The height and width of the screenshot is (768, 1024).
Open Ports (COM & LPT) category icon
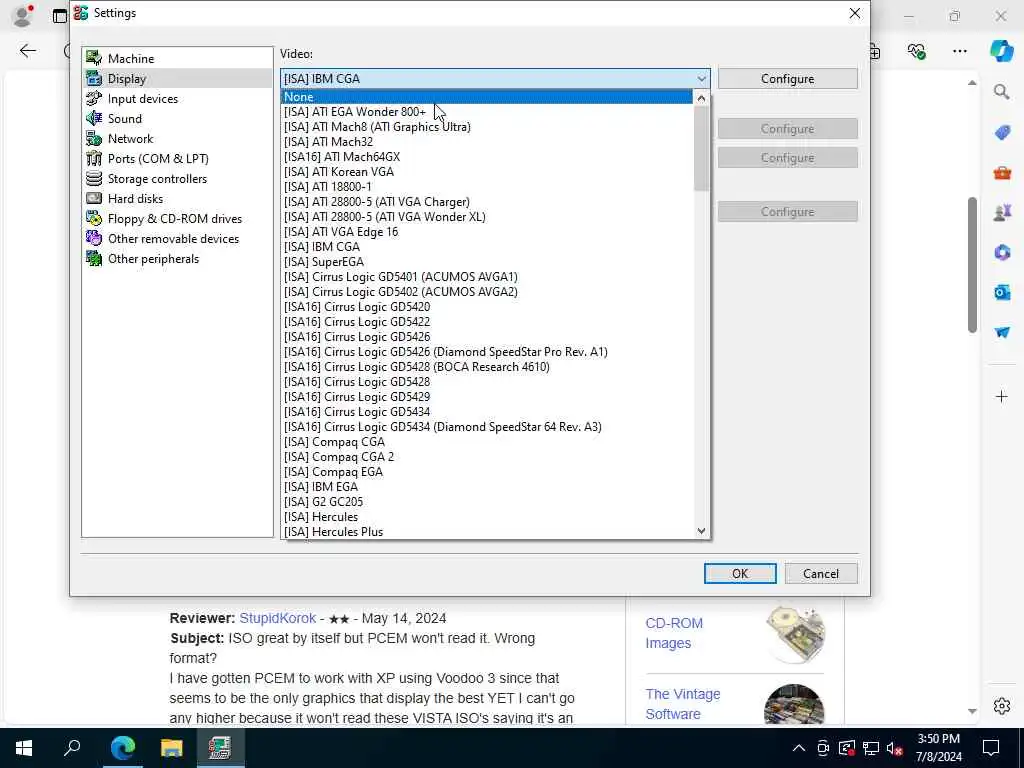(94, 159)
